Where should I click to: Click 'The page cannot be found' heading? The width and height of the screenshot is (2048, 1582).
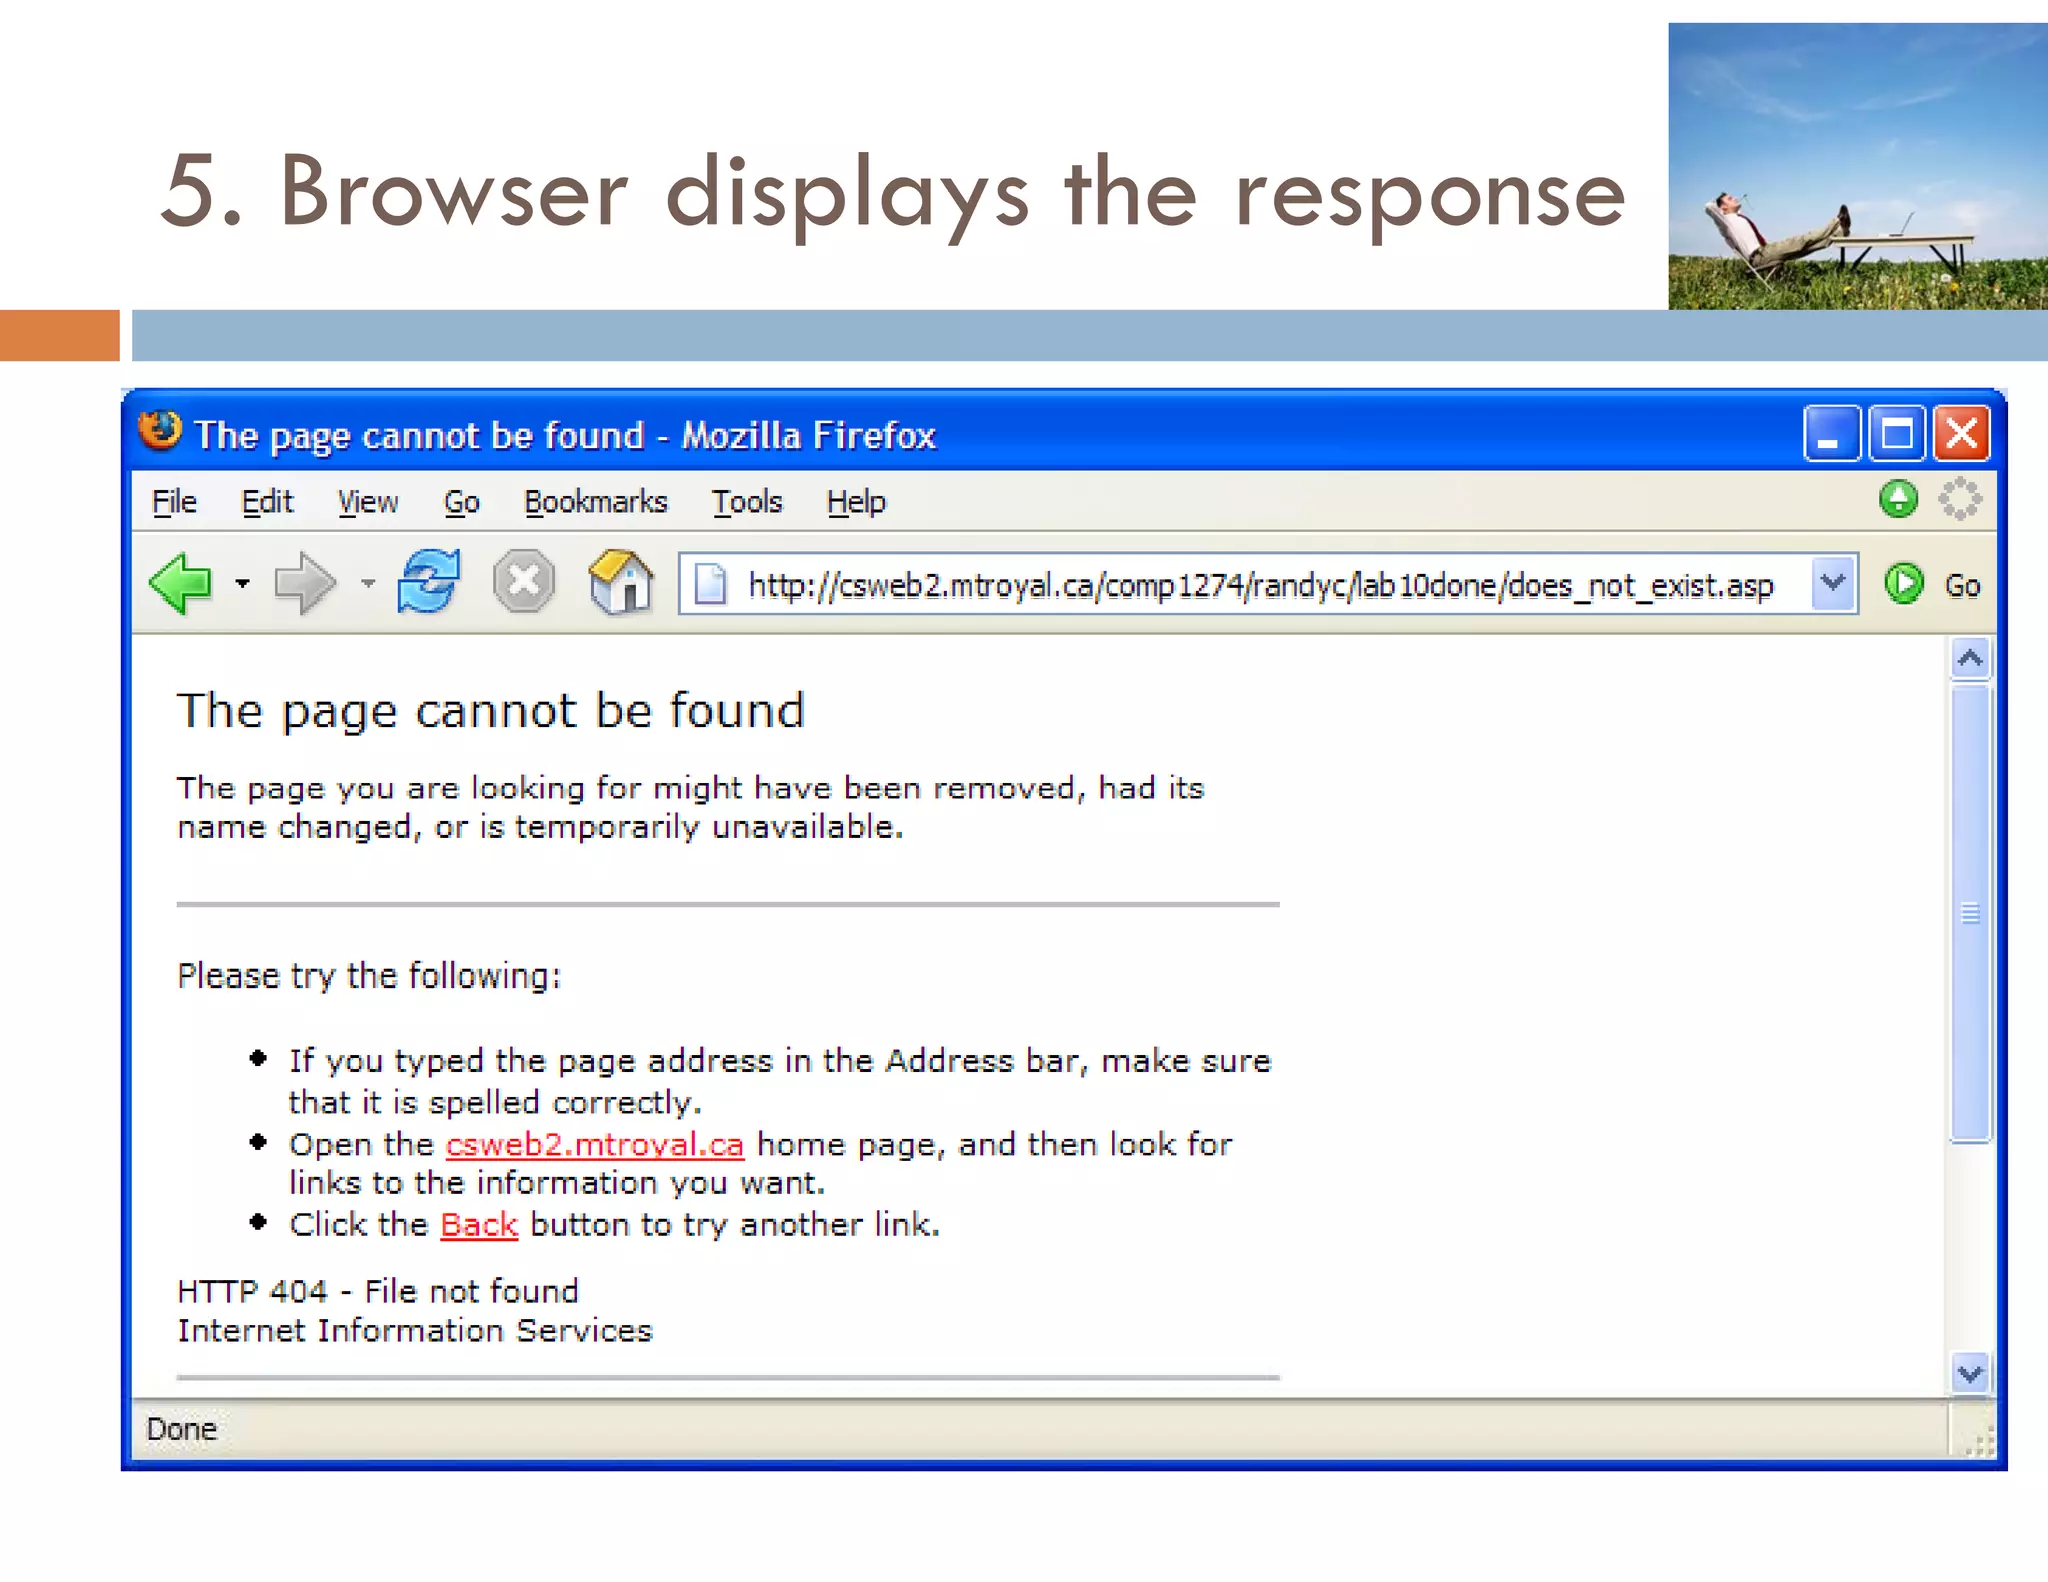491,712
